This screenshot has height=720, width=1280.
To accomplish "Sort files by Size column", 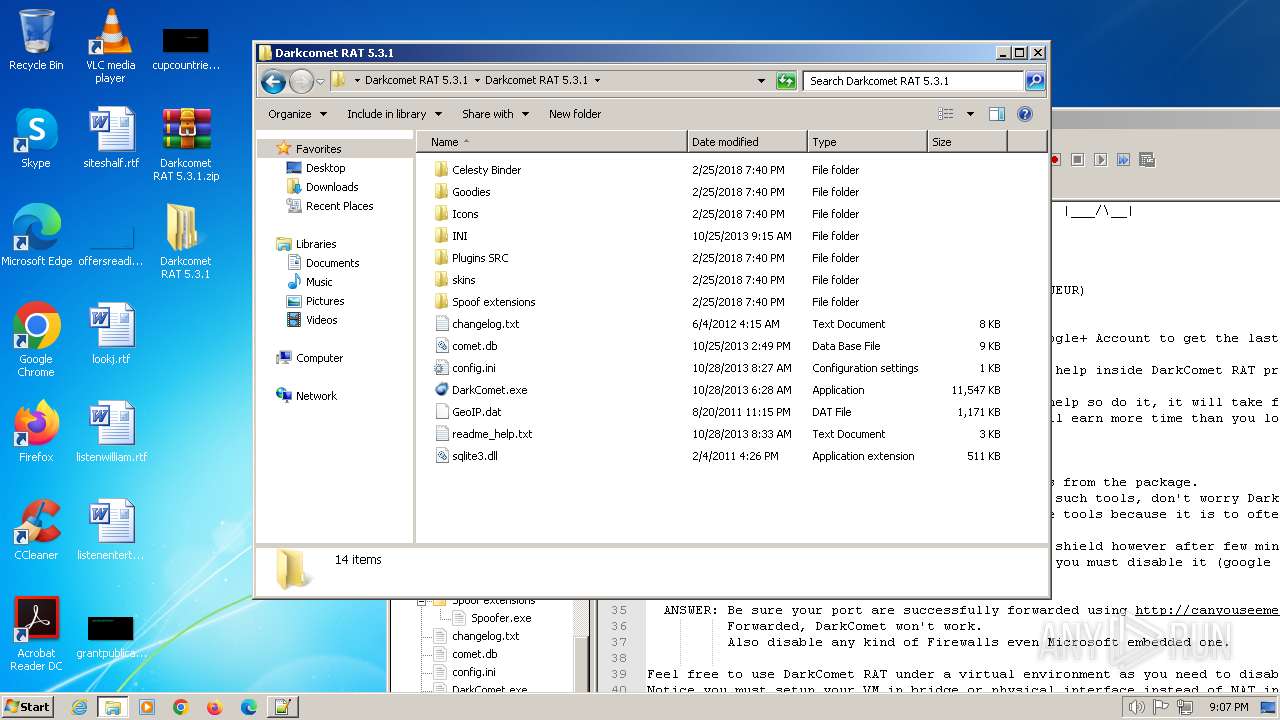I will (x=967, y=142).
